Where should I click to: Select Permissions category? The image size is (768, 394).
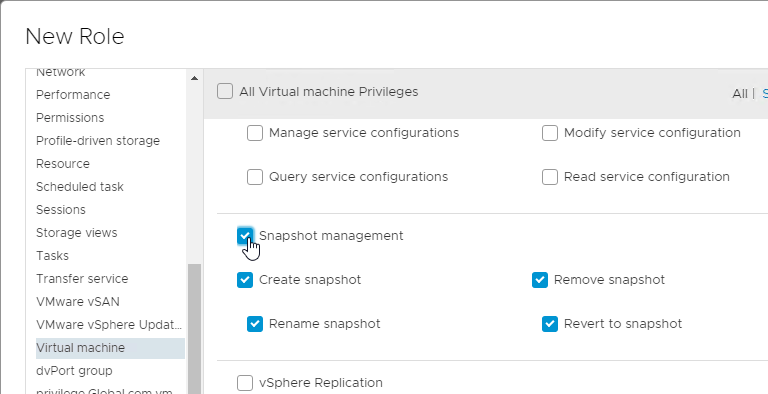pos(70,118)
